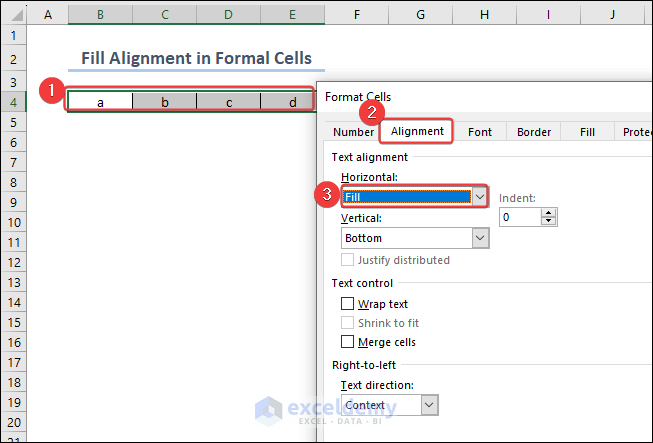Switch to the Number tab

coord(353,132)
